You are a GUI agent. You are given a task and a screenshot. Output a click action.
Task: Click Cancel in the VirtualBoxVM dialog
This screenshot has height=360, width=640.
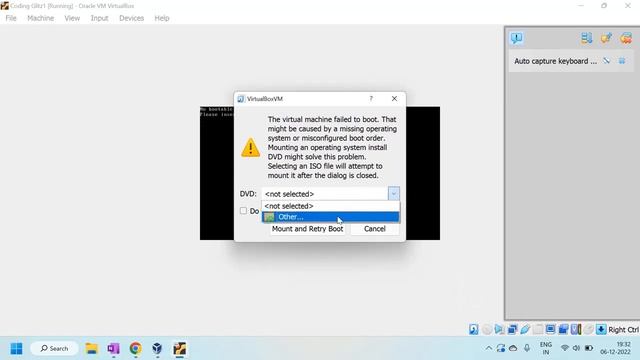[x=375, y=229]
